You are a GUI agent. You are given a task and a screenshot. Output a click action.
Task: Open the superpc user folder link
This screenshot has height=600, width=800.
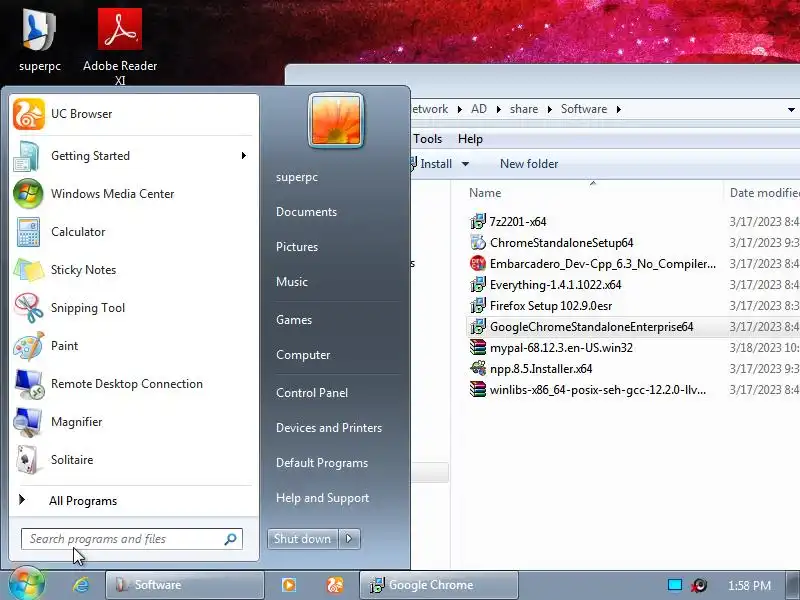pyautogui.click(x=297, y=178)
